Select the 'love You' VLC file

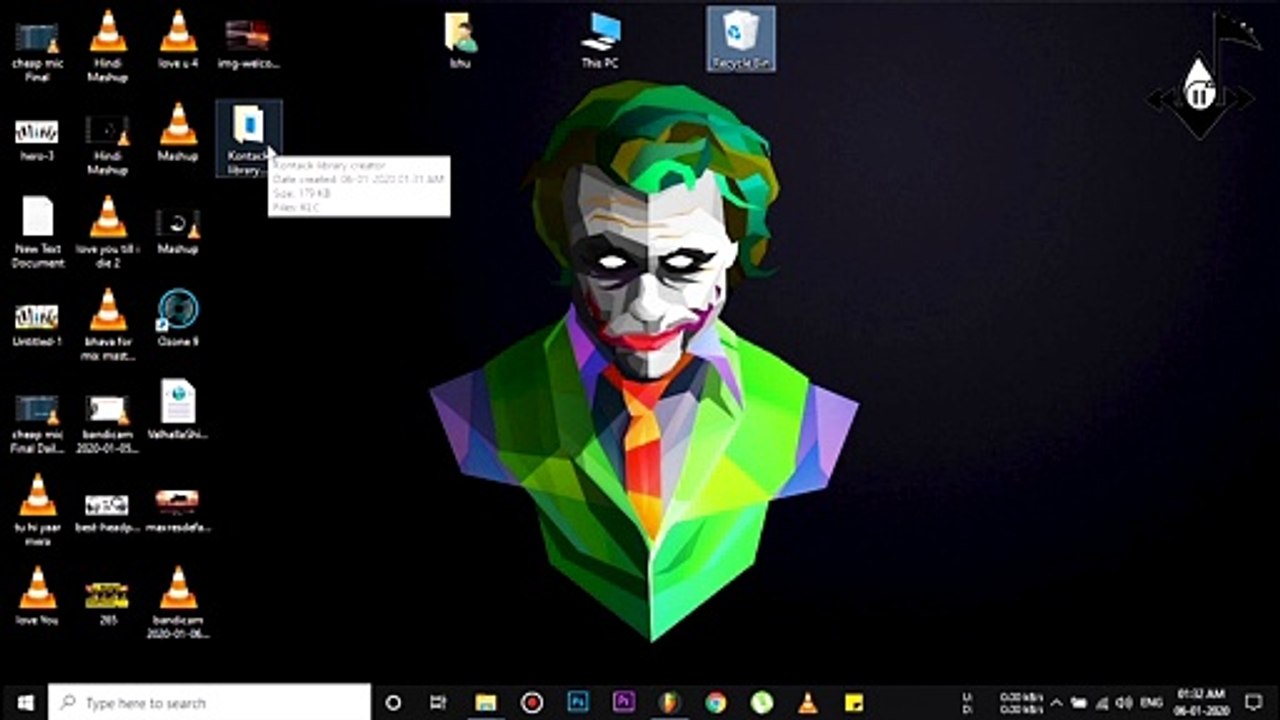tap(37, 596)
